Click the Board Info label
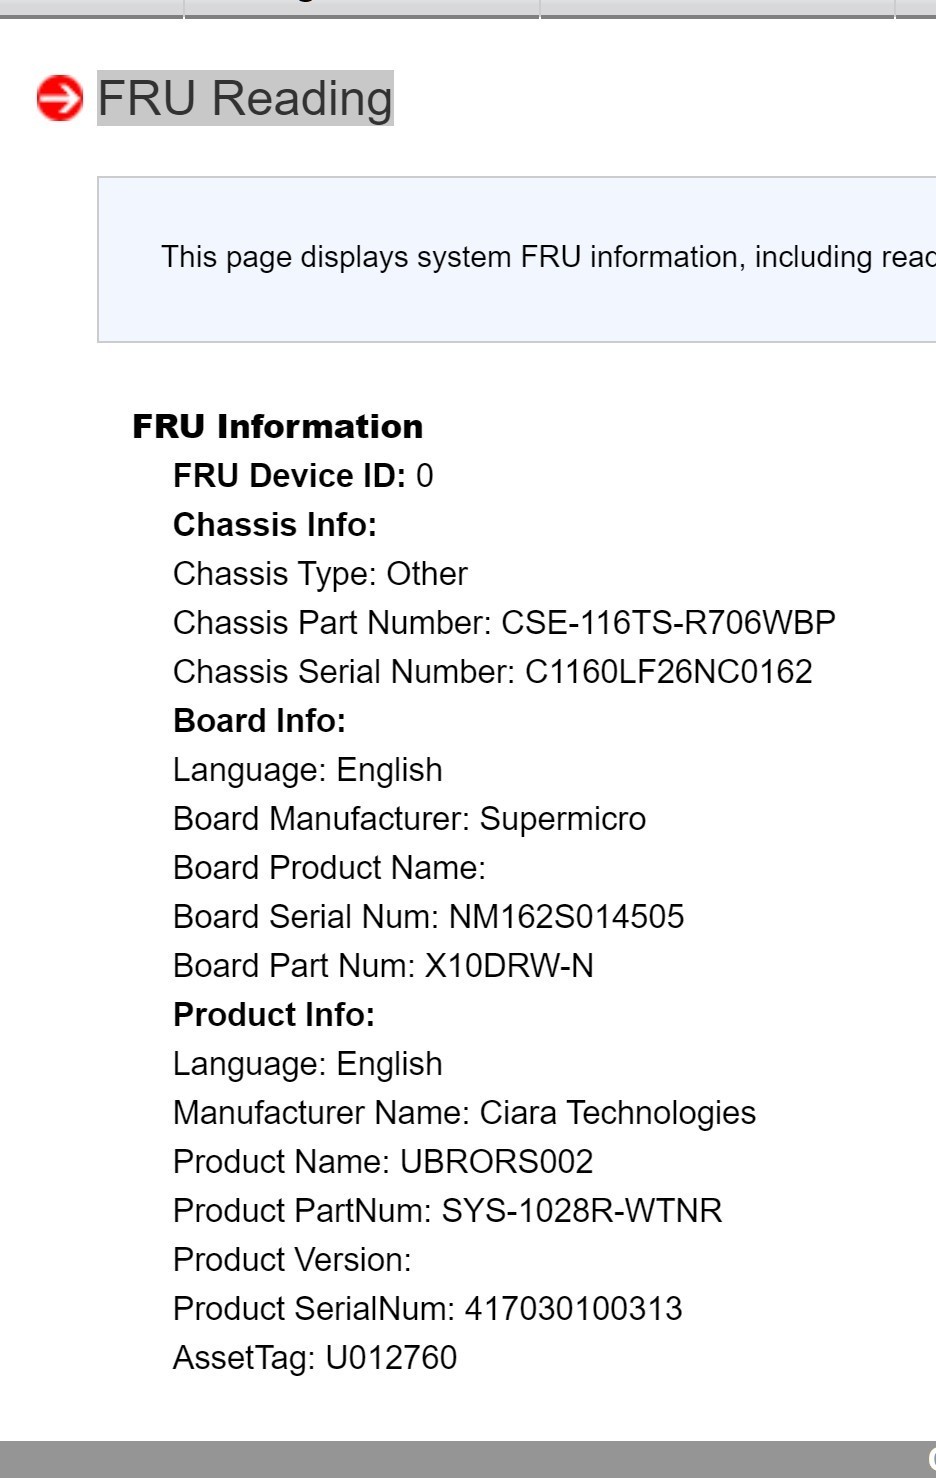This screenshot has width=936, height=1478. click(259, 720)
